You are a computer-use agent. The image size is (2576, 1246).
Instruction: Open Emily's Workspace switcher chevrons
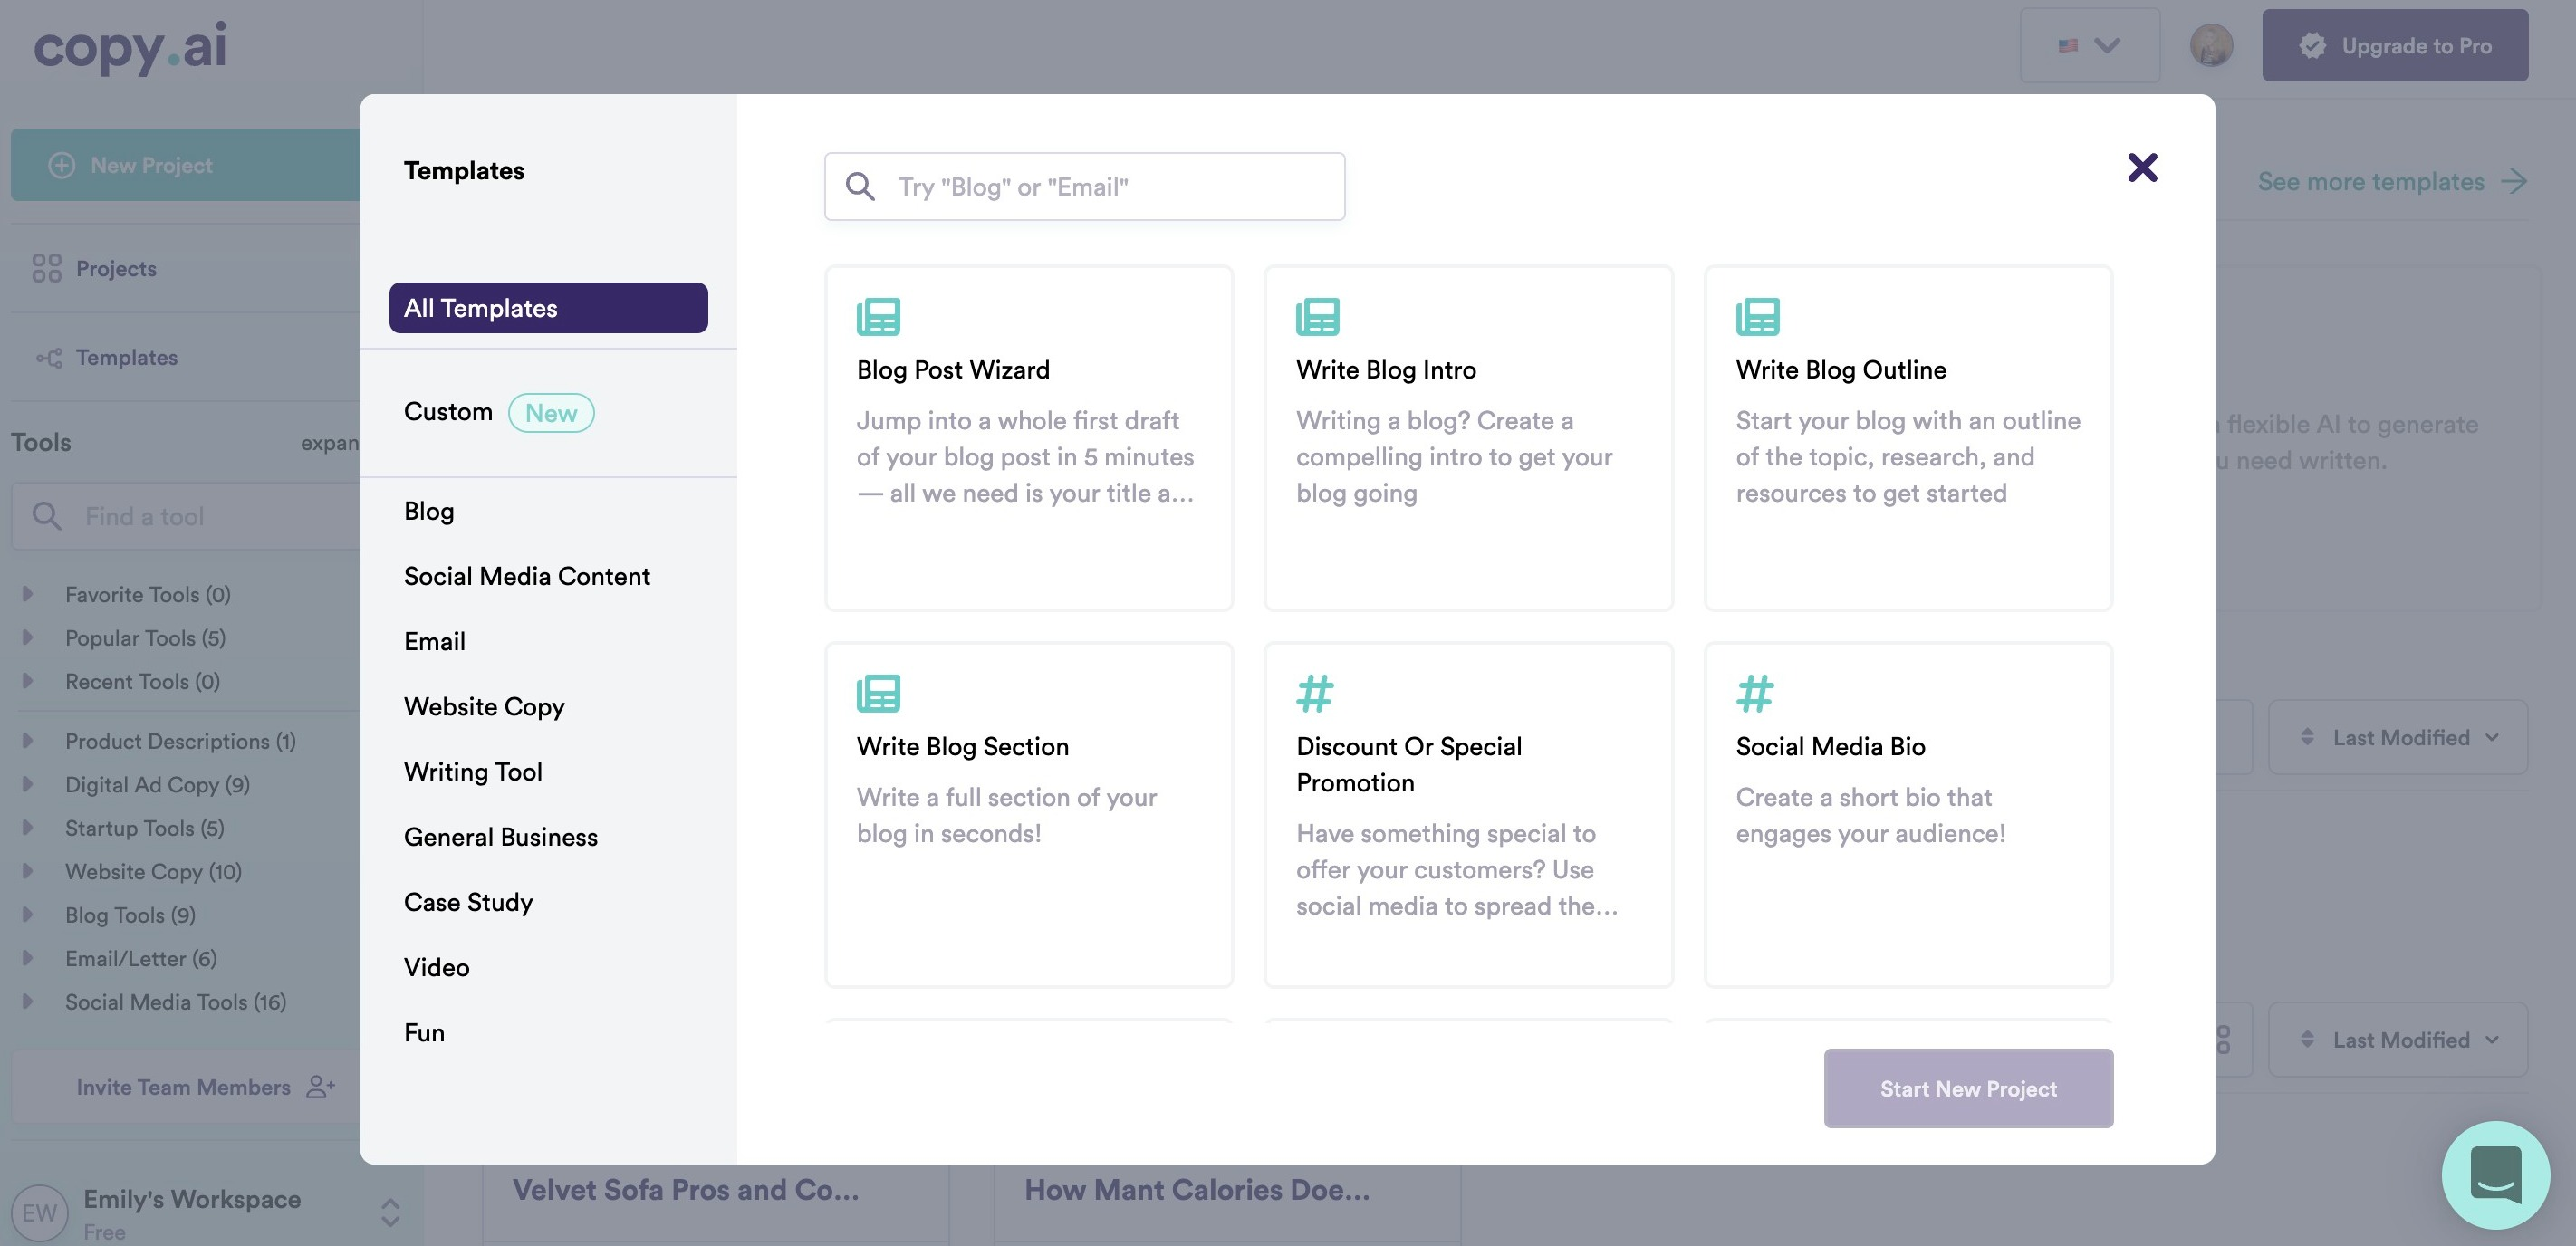pos(391,1213)
